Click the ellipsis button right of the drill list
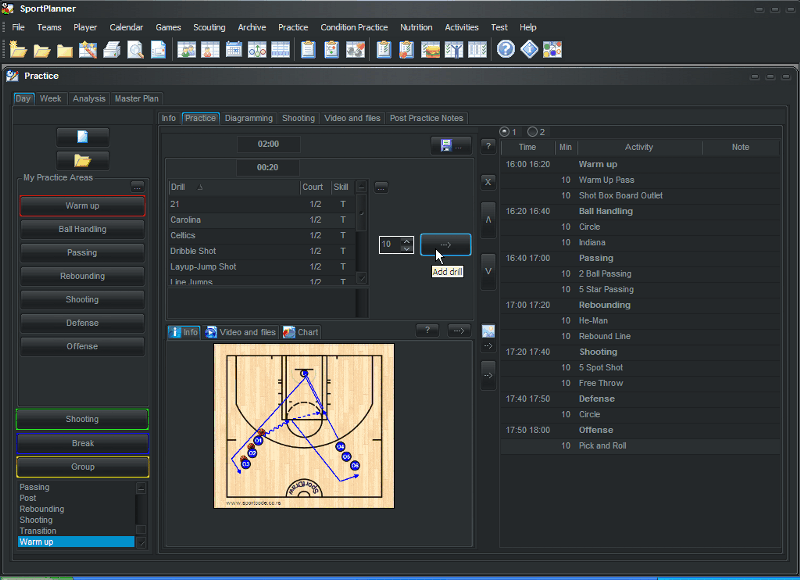800x580 pixels. click(x=381, y=188)
